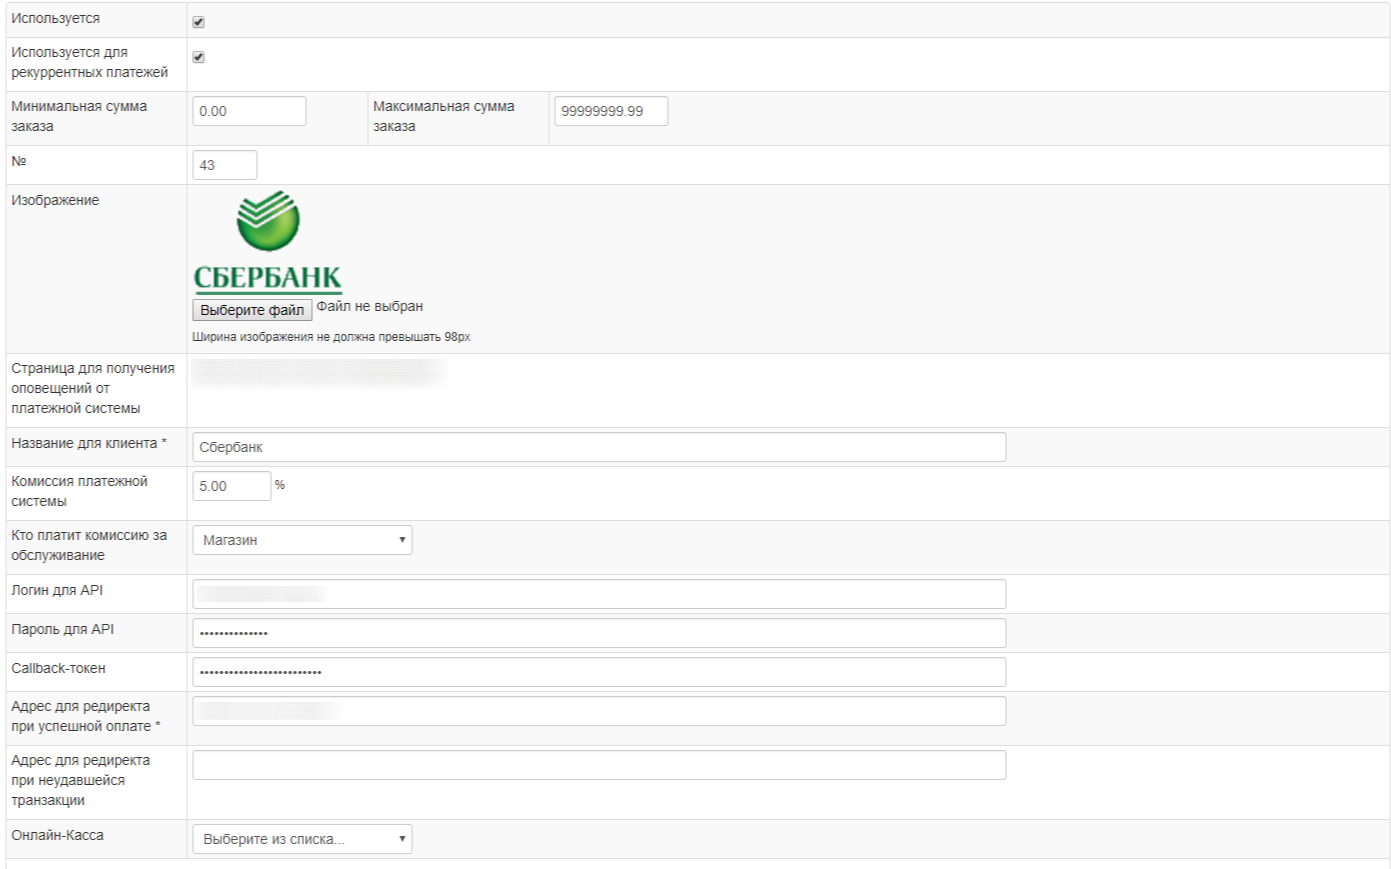
Task: Click the image width hint text
Action: tap(331, 337)
